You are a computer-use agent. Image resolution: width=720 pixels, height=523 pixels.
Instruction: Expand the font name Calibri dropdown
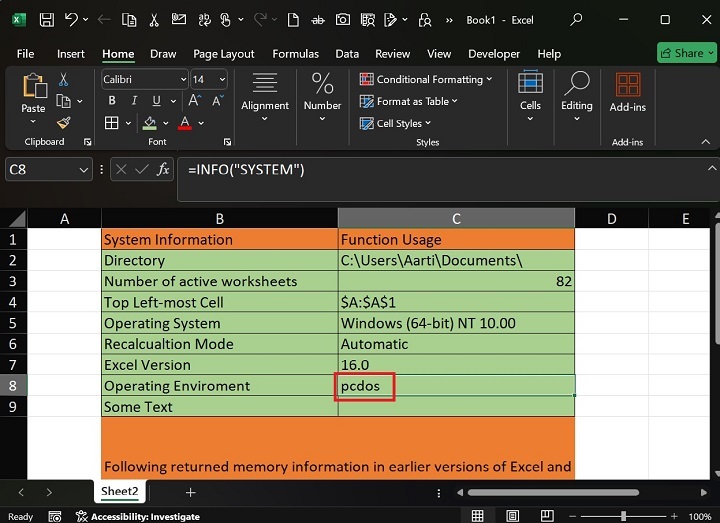pos(183,80)
